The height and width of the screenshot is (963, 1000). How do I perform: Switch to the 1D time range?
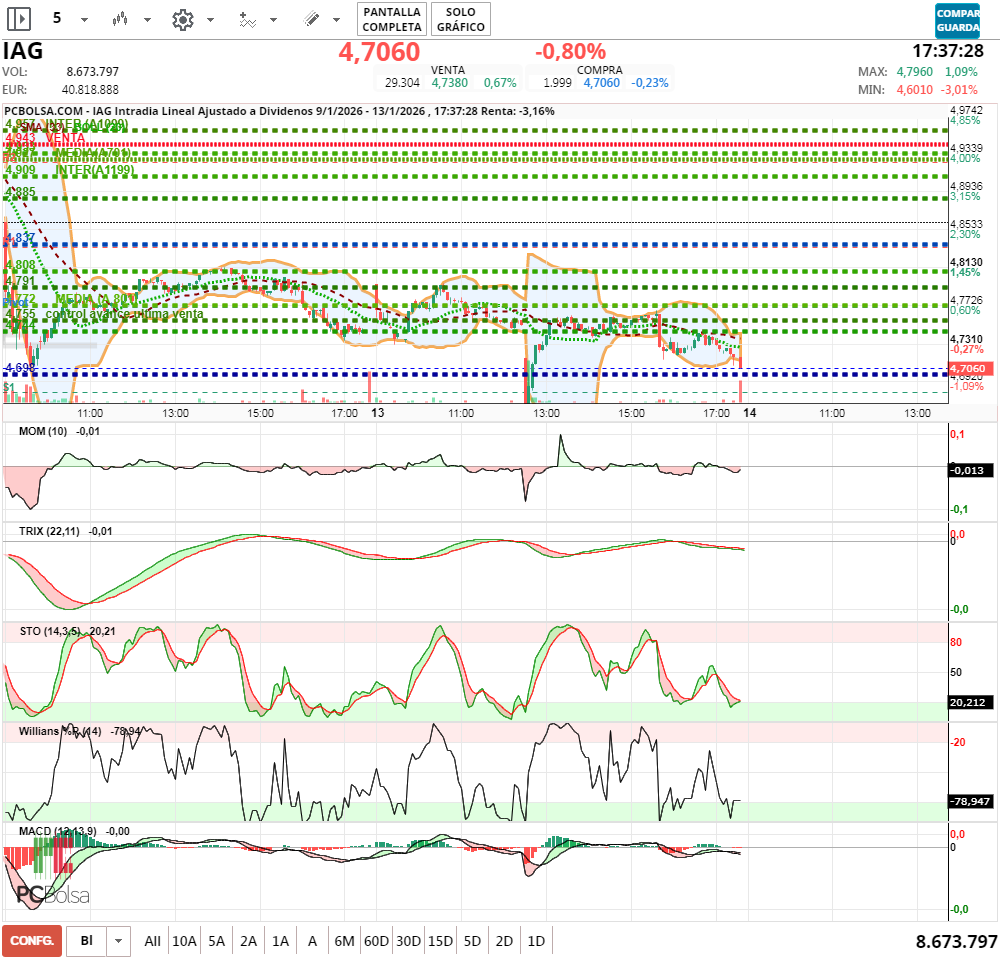click(x=536, y=941)
